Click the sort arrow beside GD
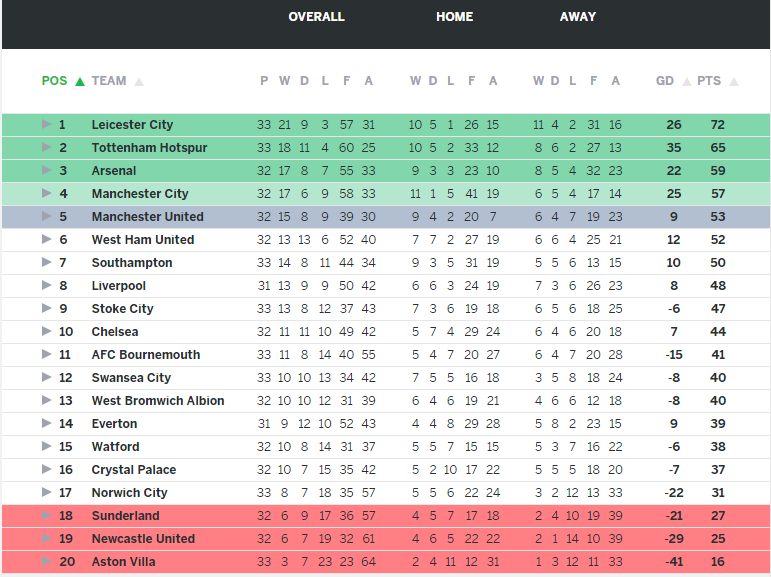The image size is (771, 577). pos(684,82)
